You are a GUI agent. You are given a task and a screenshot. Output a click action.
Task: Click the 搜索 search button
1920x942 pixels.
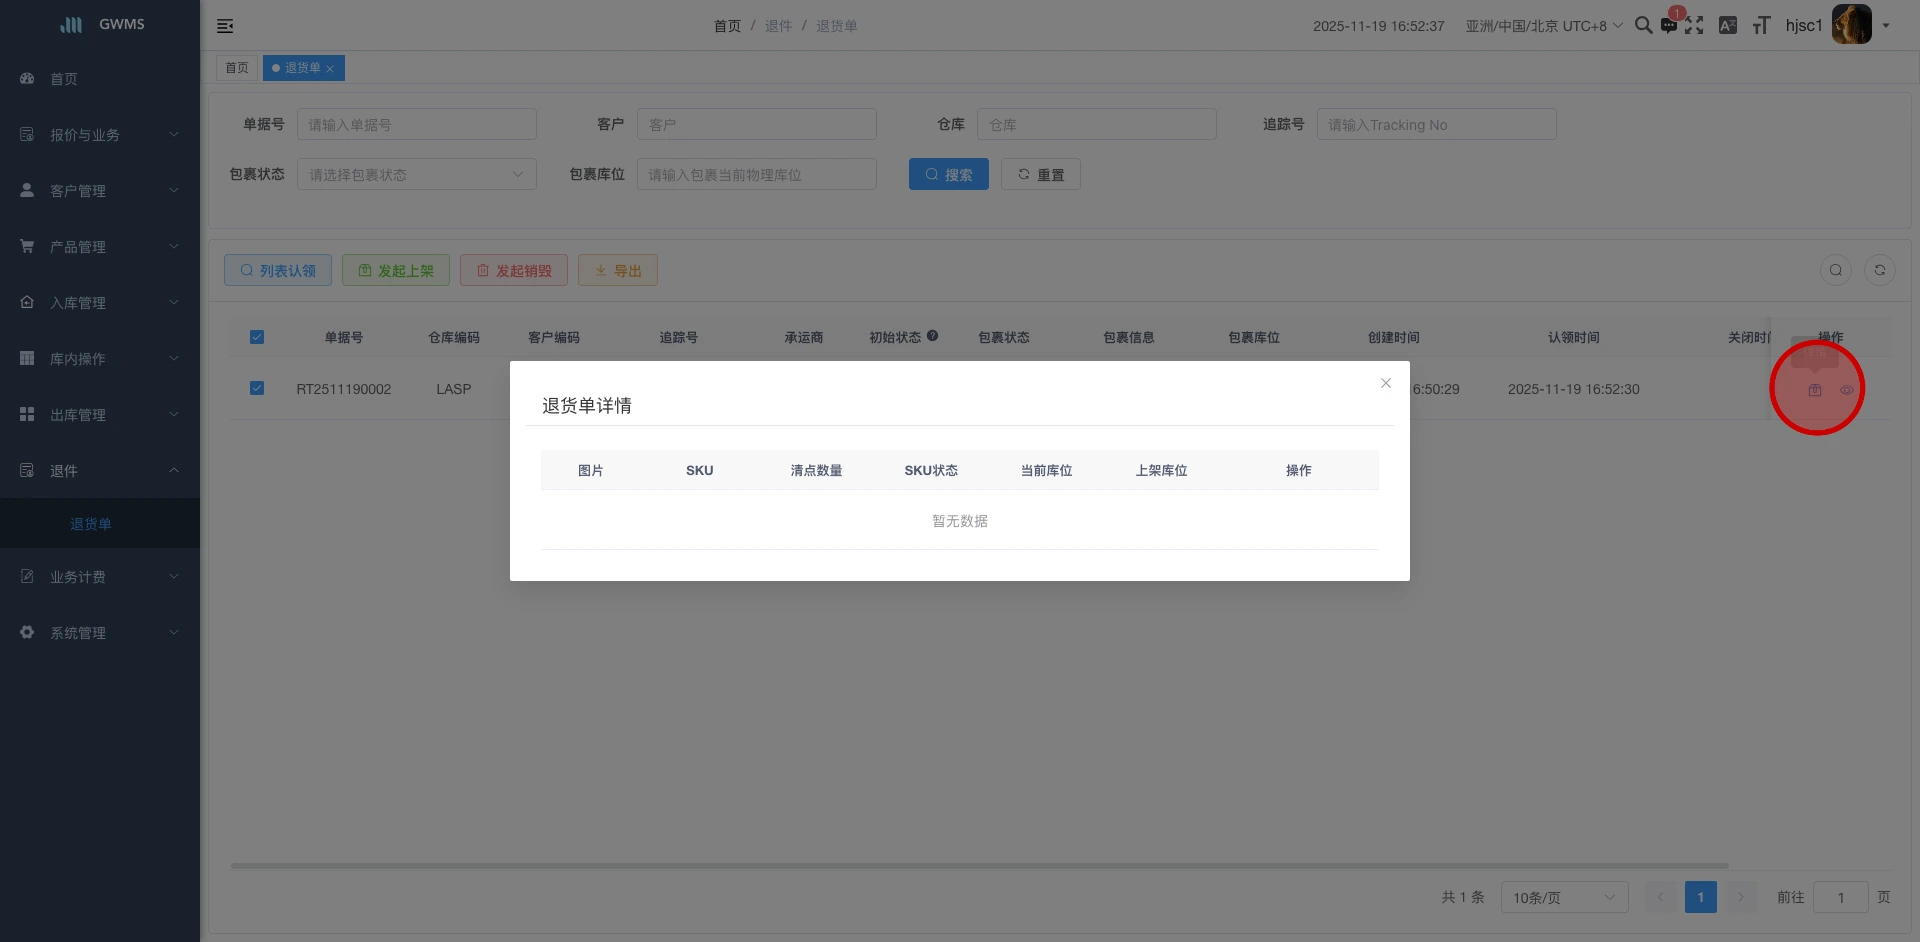pos(948,173)
